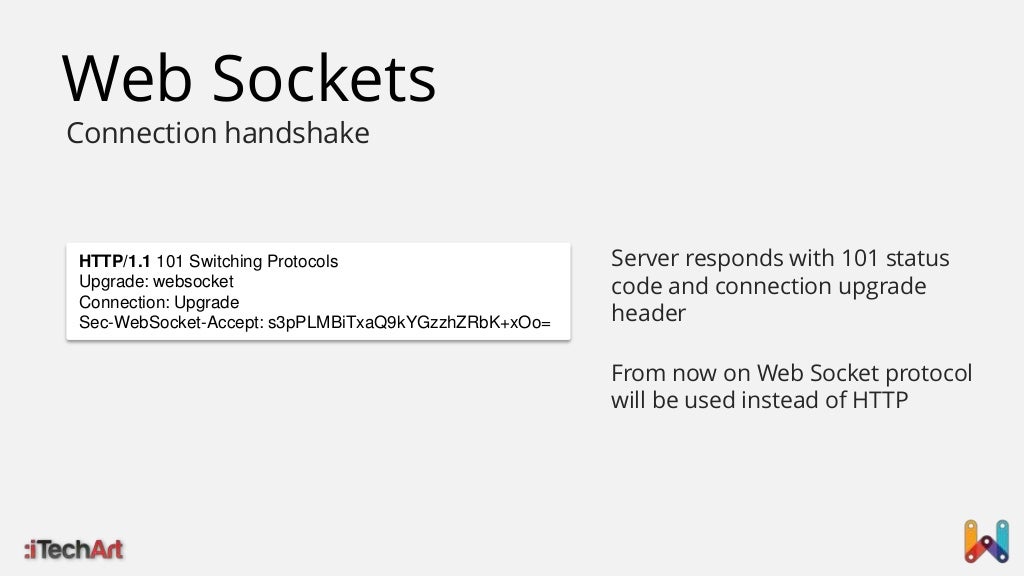The width and height of the screenshot is (1024, 576).
Task: Click the HTTP/1.1 101 Switching Protocols line
Action: pyautogui.click(x=208, y=261)
